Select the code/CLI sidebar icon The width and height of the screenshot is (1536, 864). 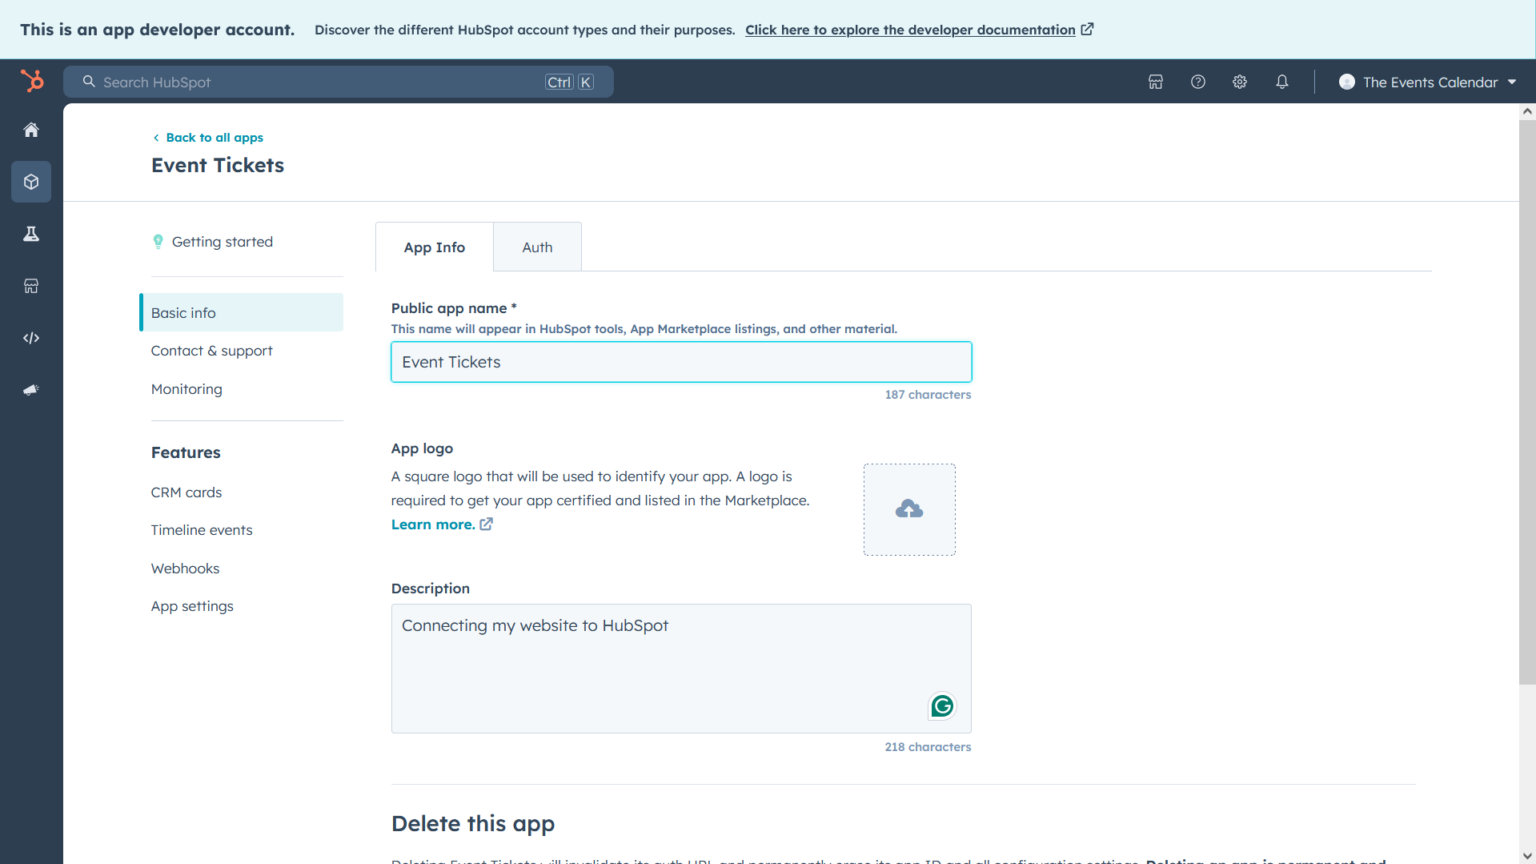coord(30,337)
